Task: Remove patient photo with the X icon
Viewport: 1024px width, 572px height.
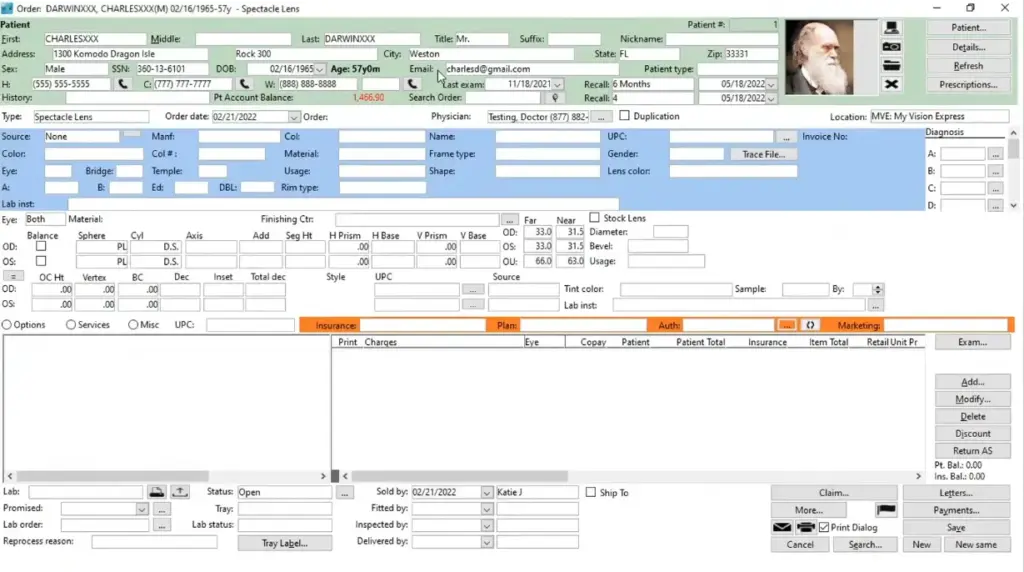Action: coord(891,84)
